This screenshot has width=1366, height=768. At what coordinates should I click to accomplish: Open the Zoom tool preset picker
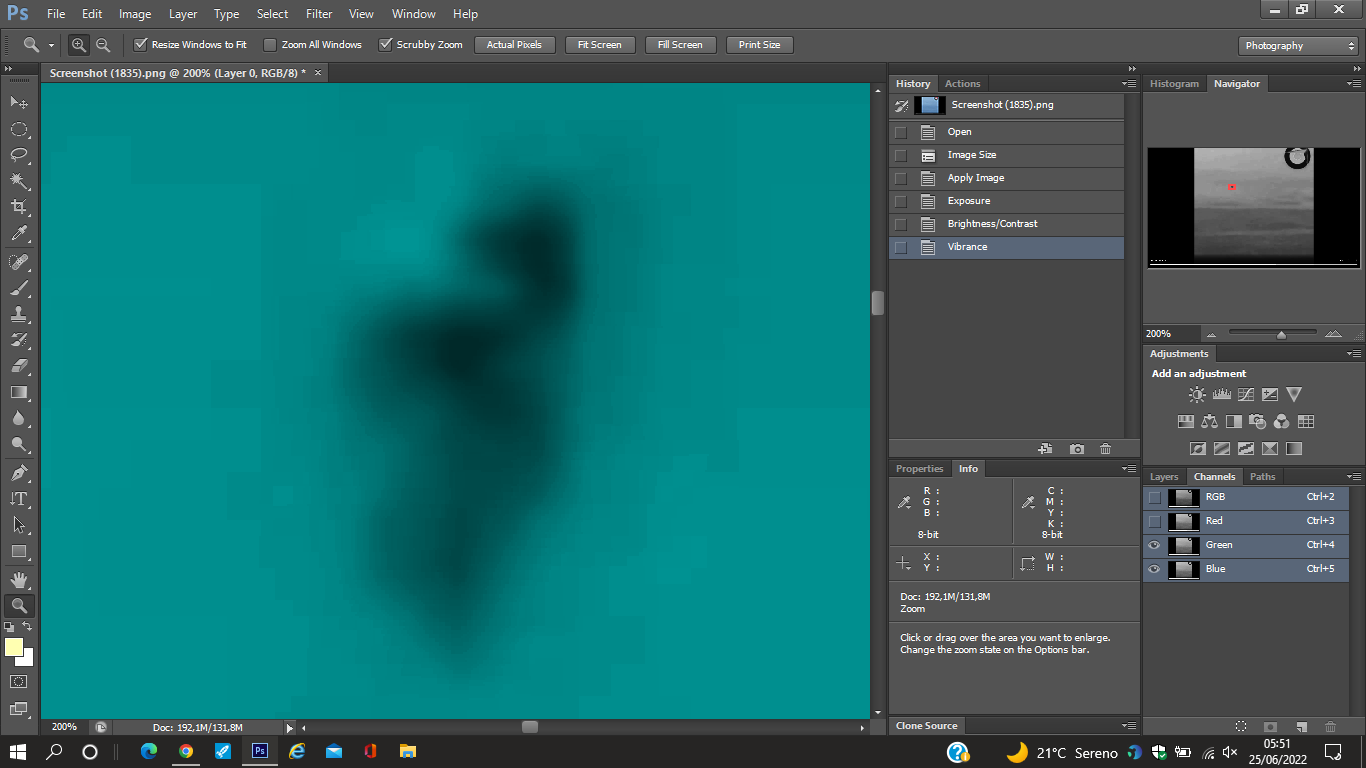39,45
